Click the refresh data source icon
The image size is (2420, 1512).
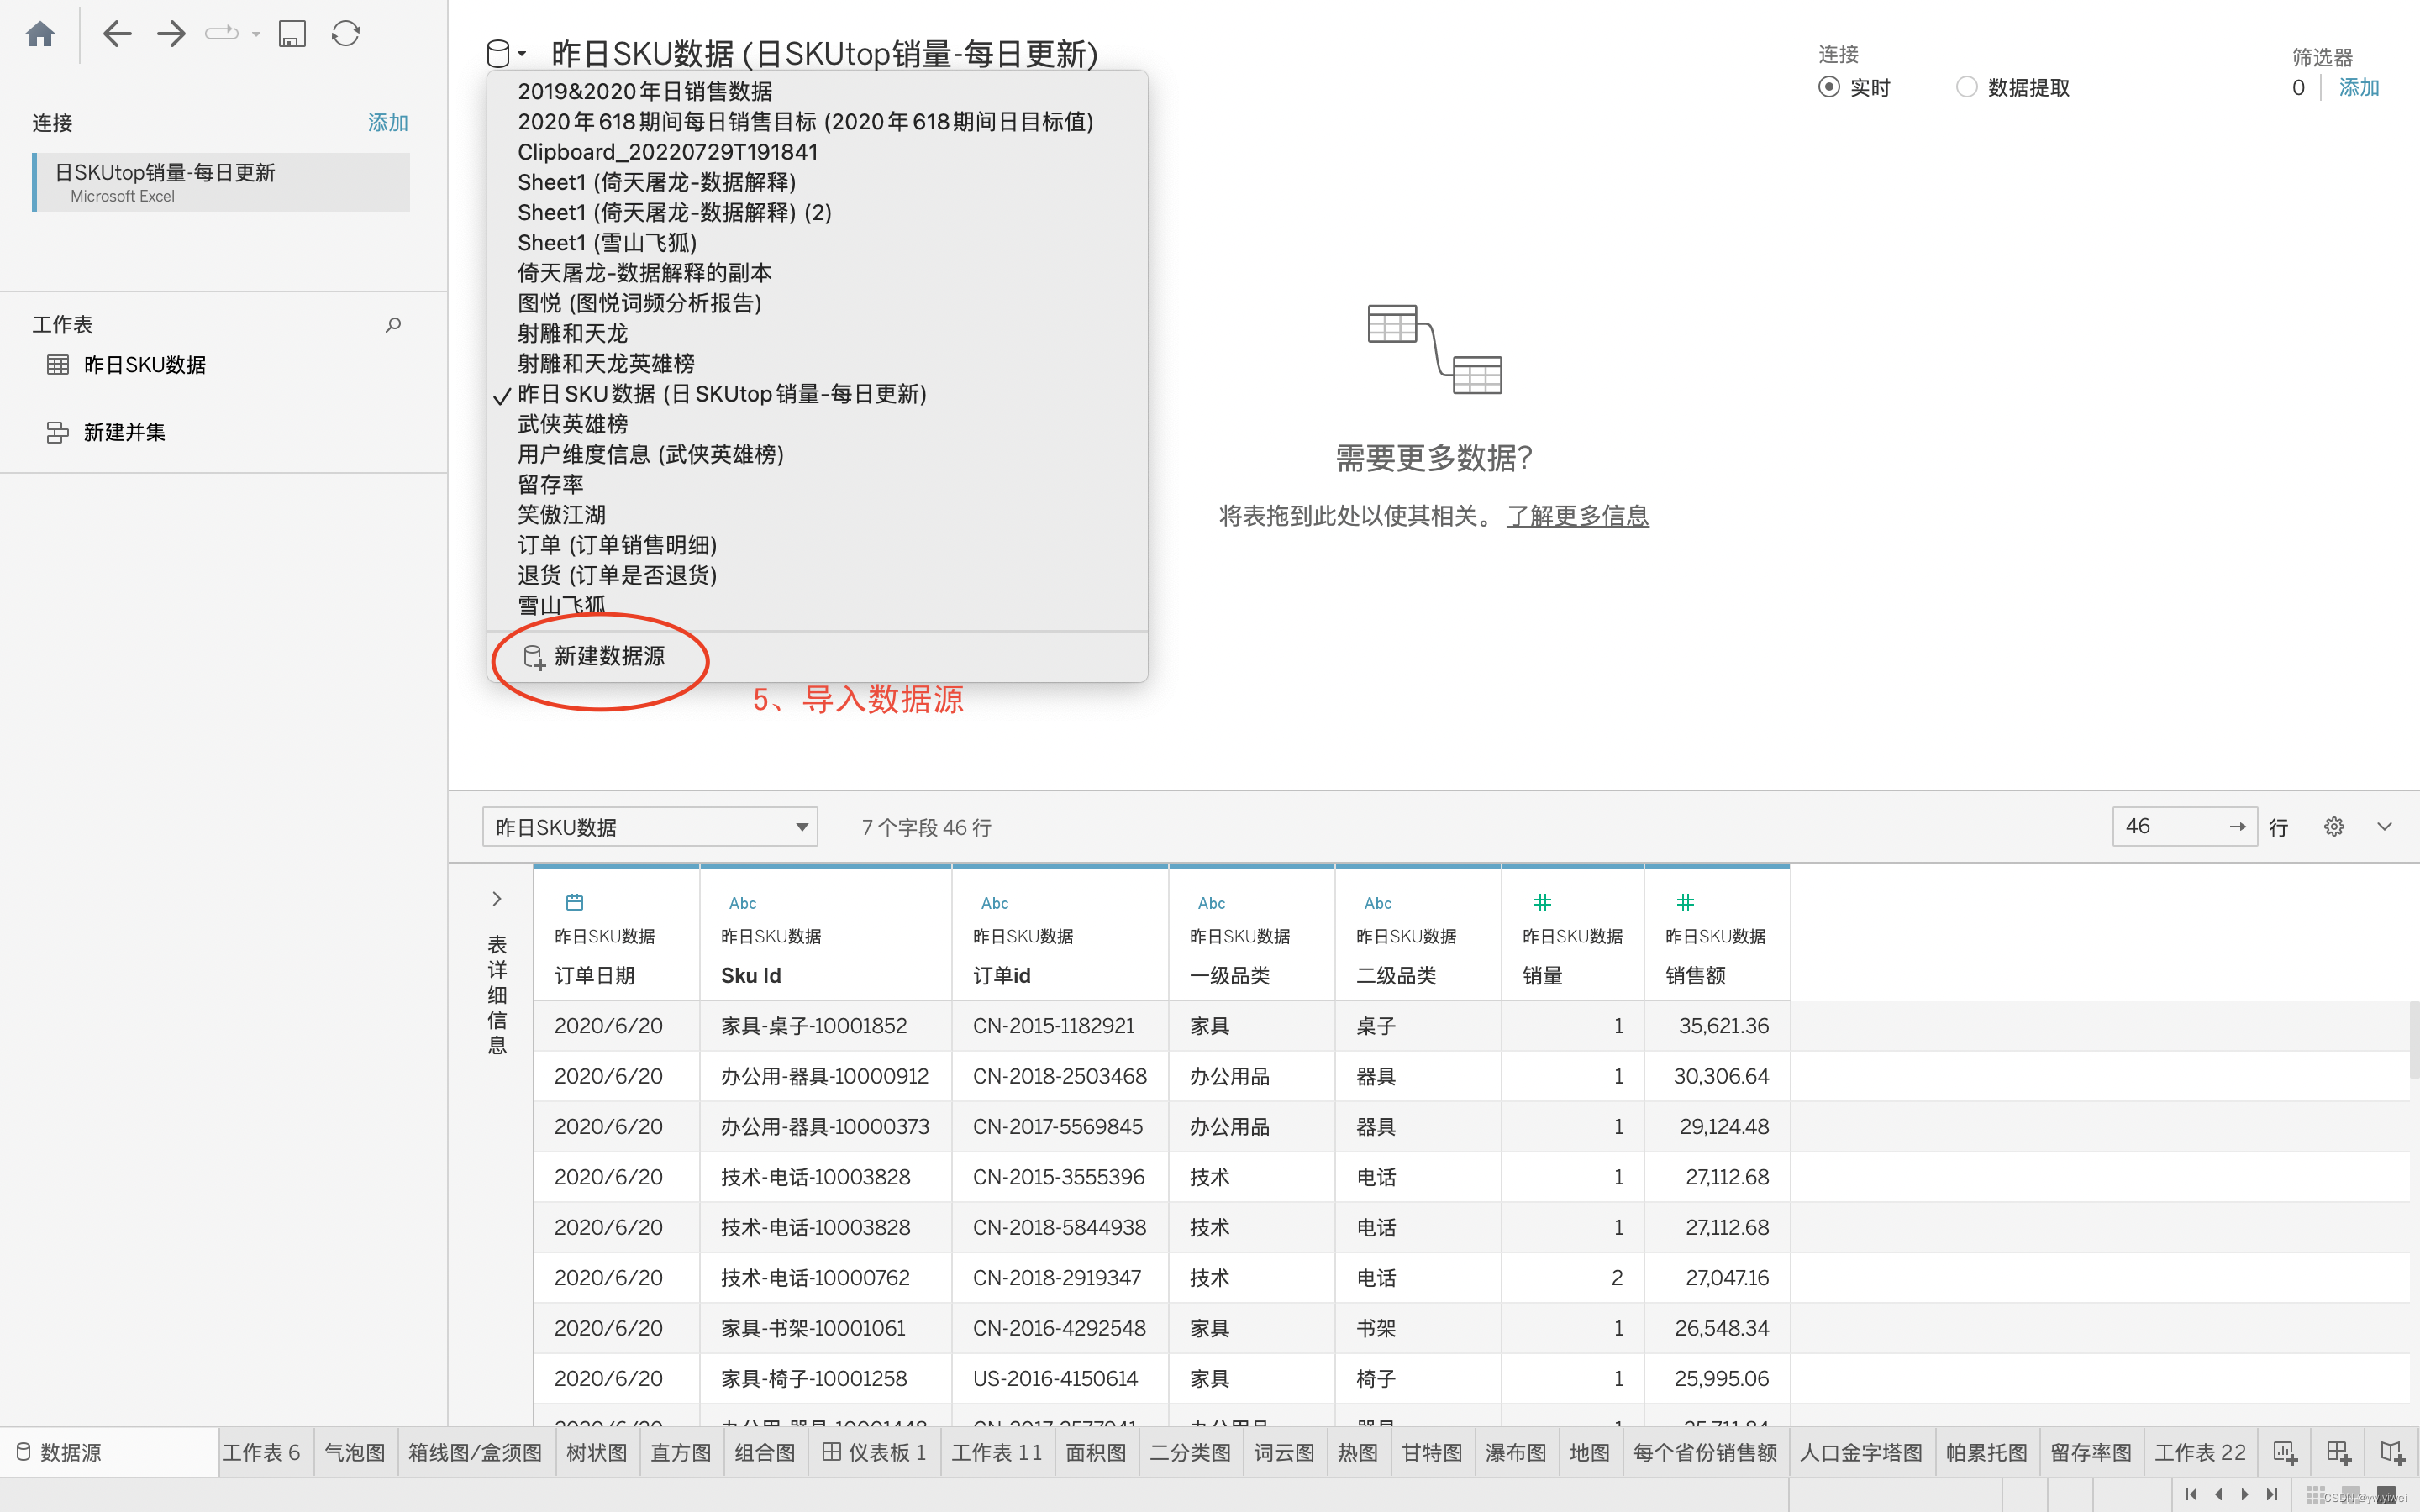pyautogui.click(x=346, y=34)
